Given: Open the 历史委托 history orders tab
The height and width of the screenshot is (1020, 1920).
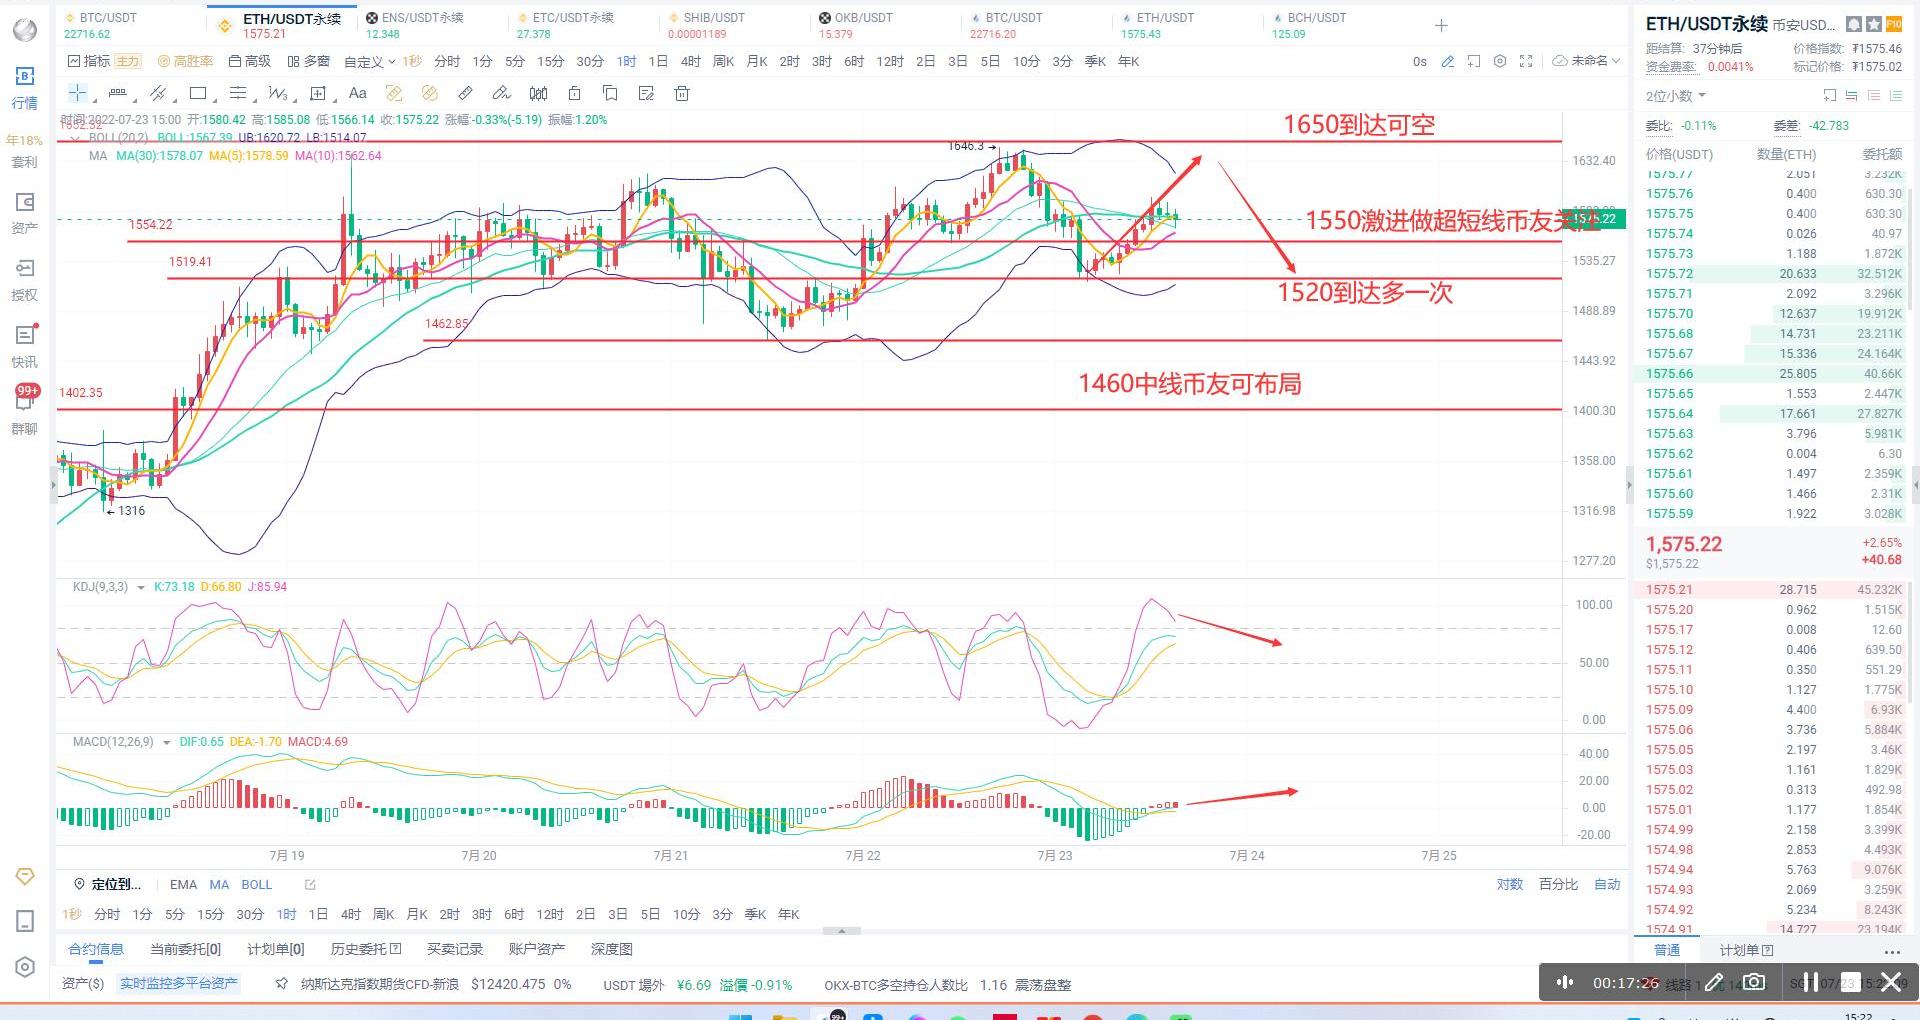Looking at the screenshot, I should (365, 949).
